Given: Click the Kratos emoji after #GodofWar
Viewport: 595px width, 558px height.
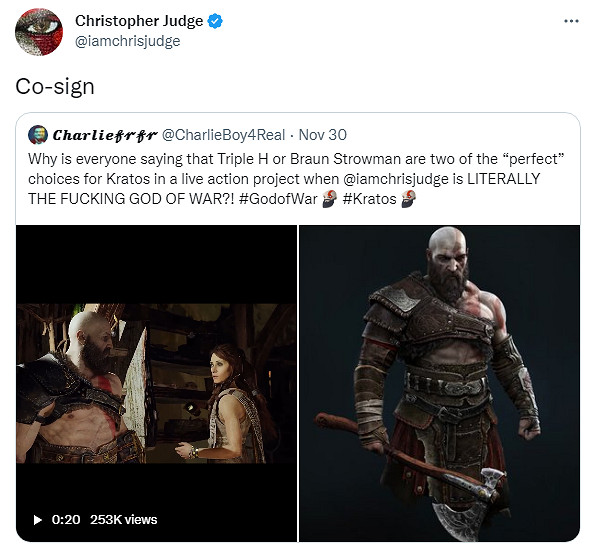Looking at the screenshot, I should click(x=329, y=199).
